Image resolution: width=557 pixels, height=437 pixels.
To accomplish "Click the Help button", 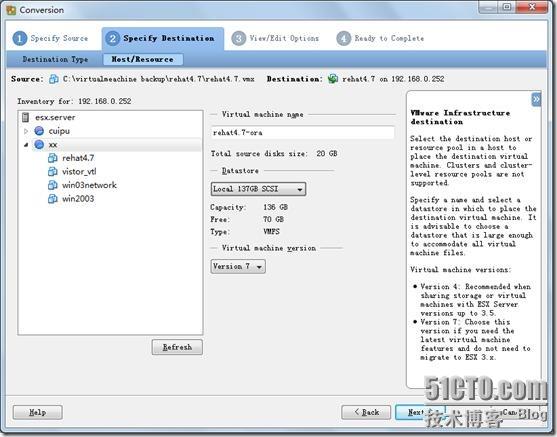I will click(38, 412).
